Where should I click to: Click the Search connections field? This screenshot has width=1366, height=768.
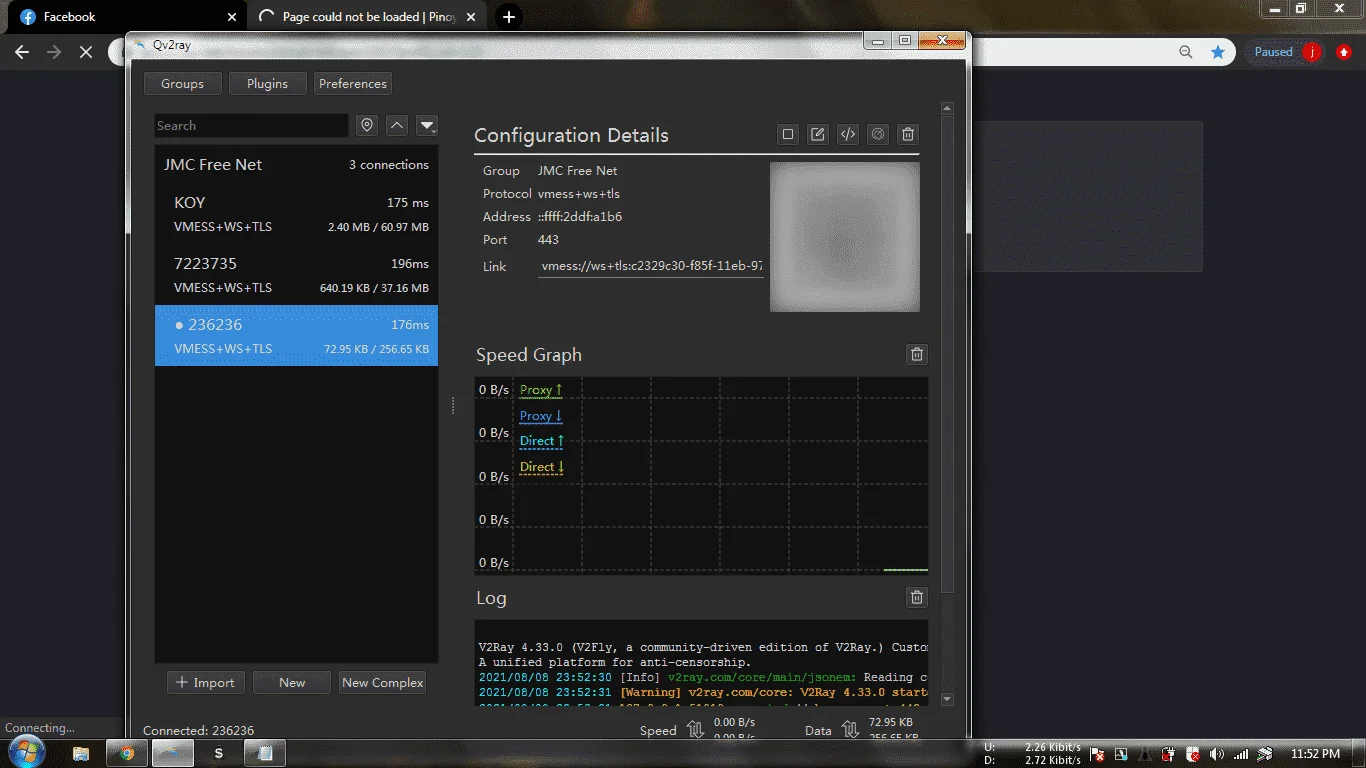(251, 126)
